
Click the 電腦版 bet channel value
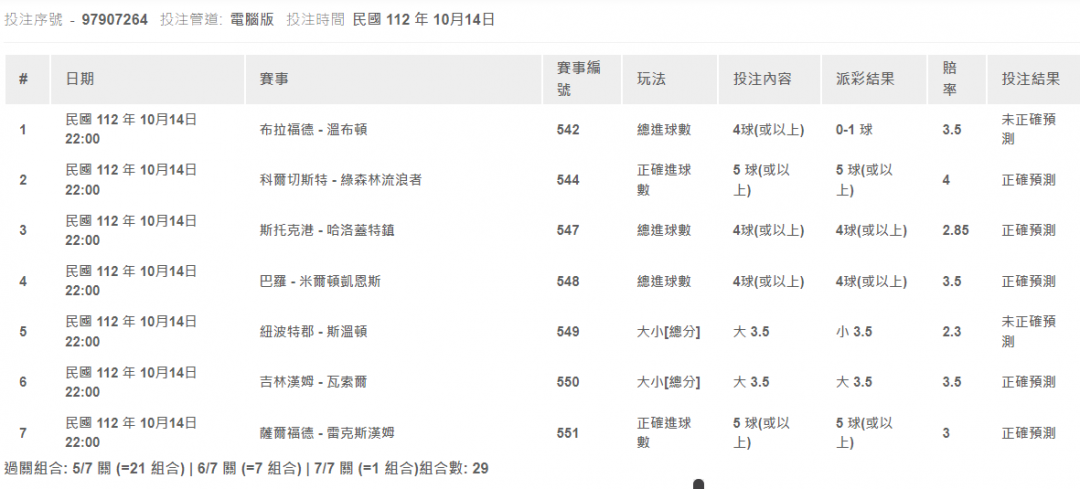pos(251,20)
